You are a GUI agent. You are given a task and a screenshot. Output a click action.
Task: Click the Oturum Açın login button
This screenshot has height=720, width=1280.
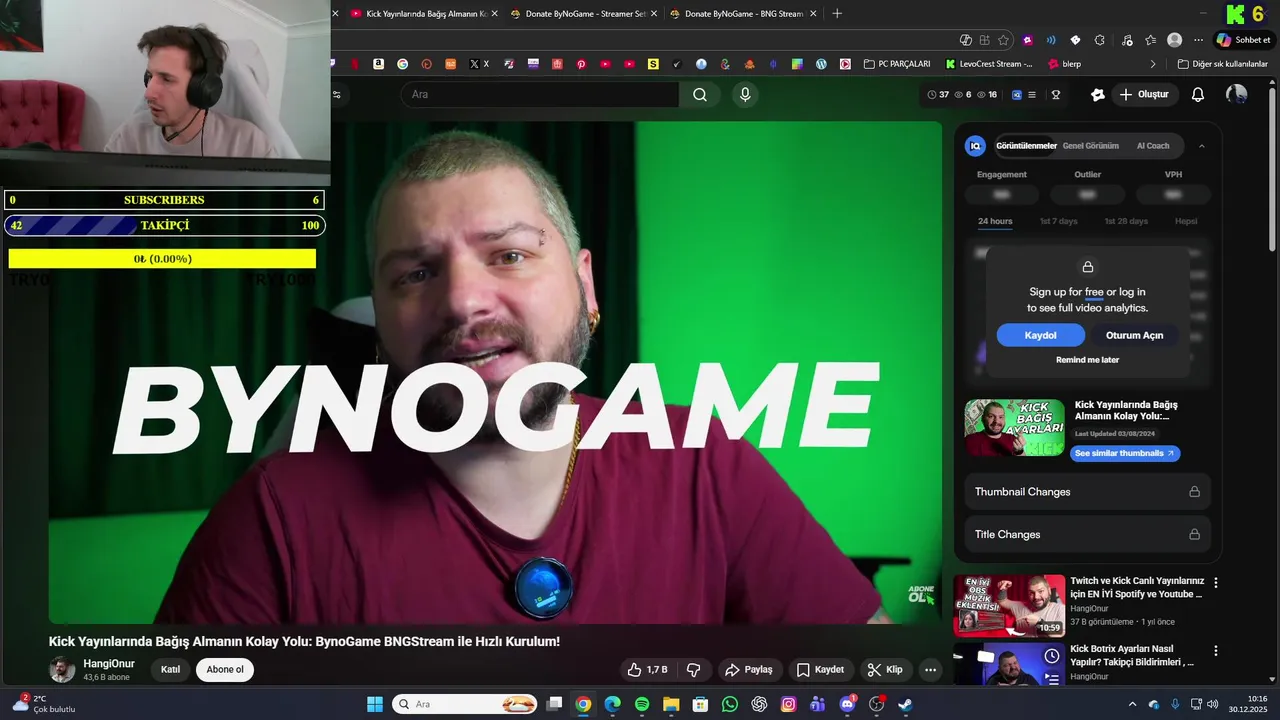coord(1134,335)
